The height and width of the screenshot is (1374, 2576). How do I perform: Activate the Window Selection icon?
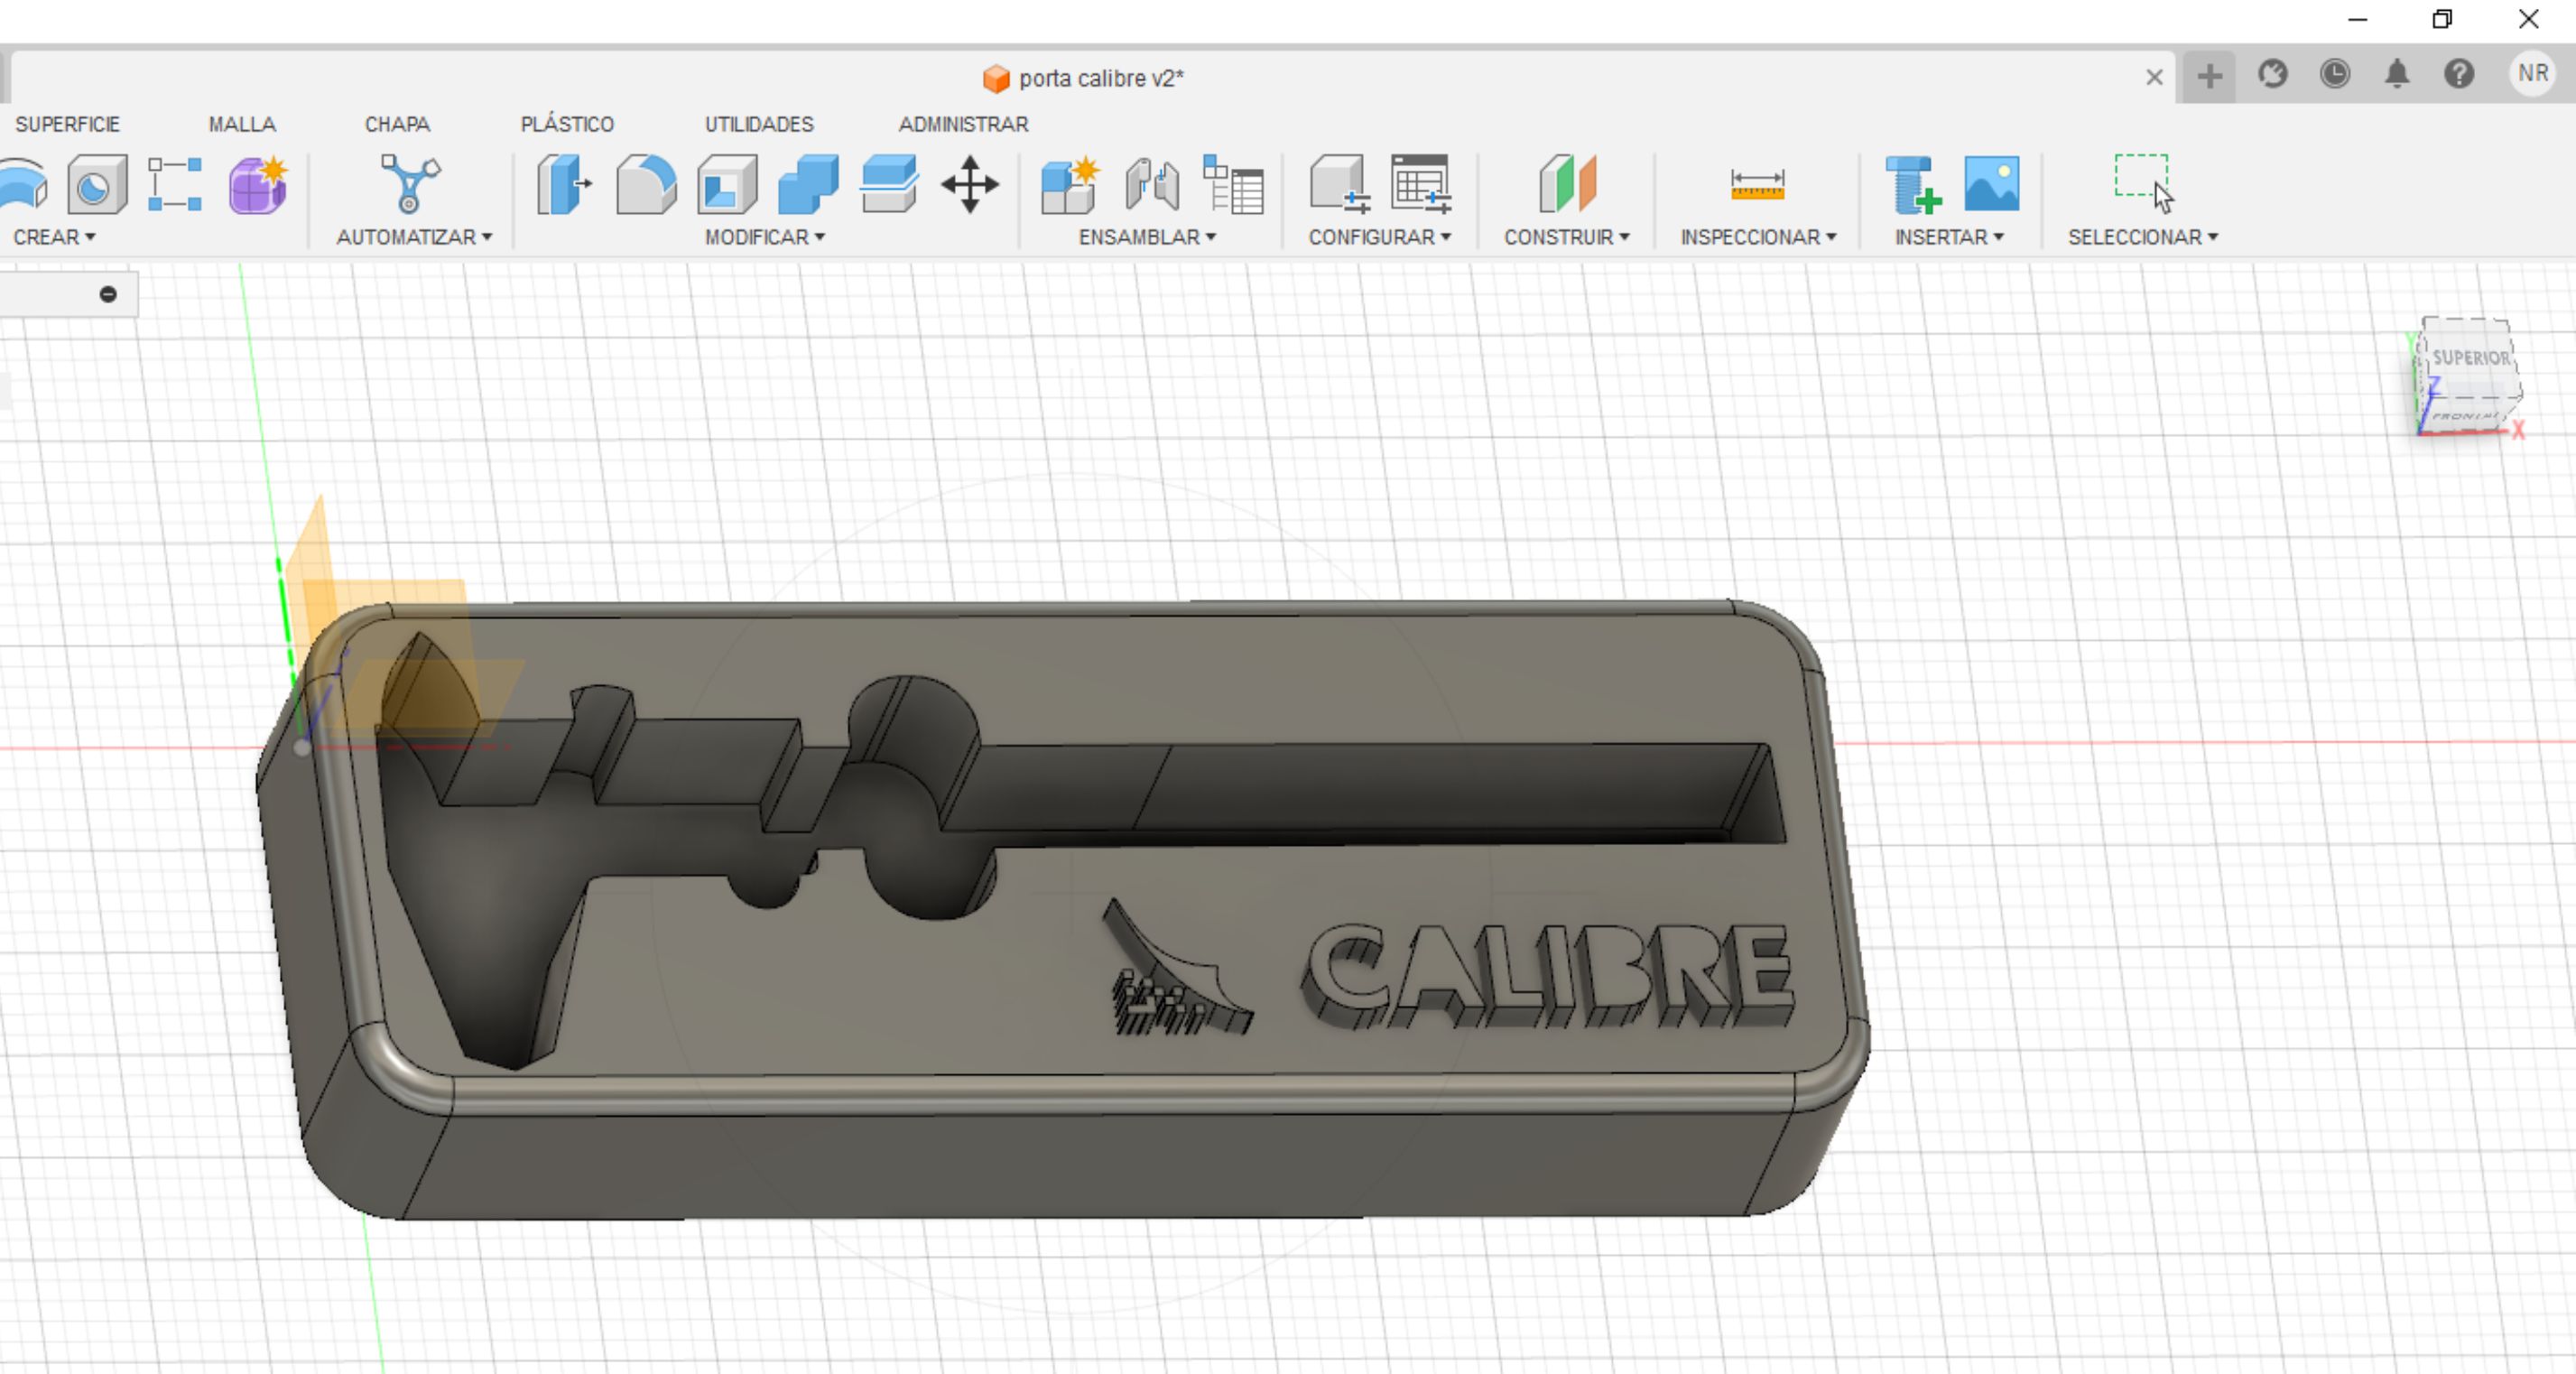(2143, 183)
